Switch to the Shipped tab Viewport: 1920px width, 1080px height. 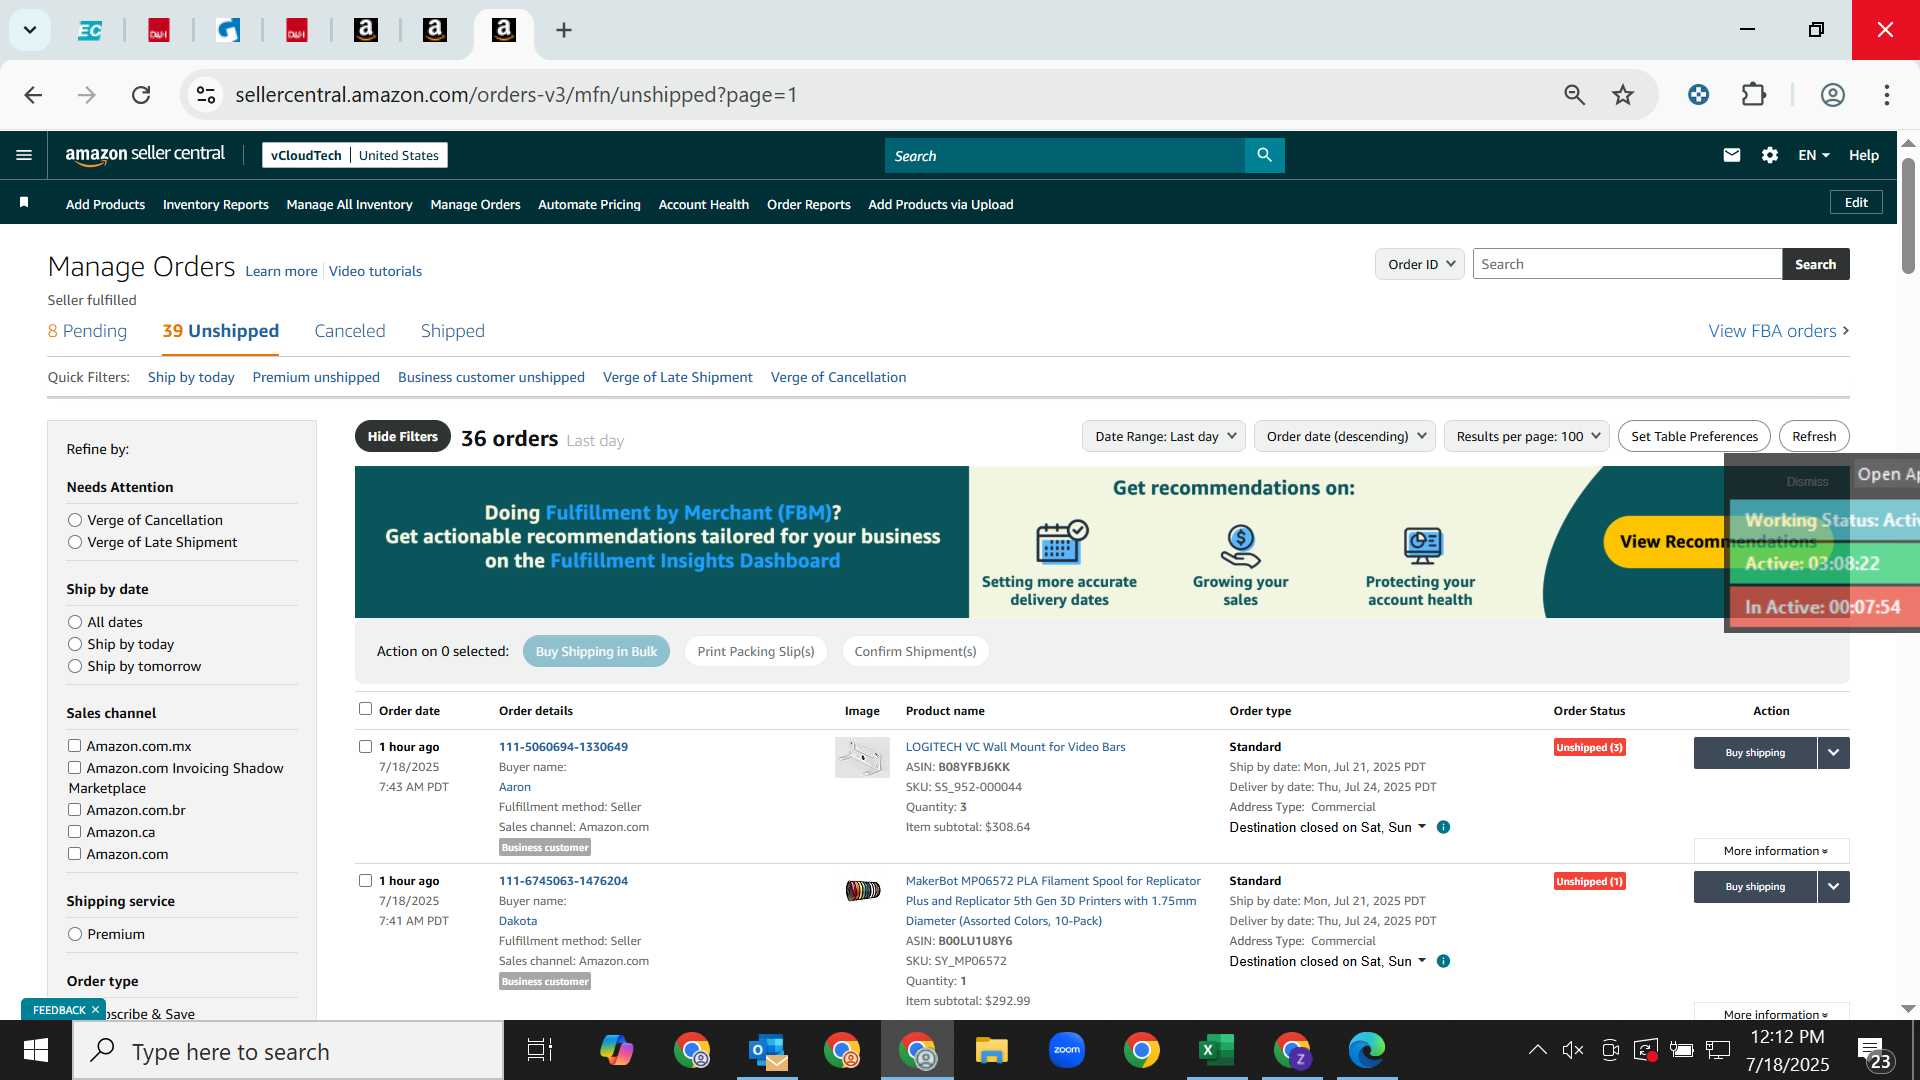452,331
